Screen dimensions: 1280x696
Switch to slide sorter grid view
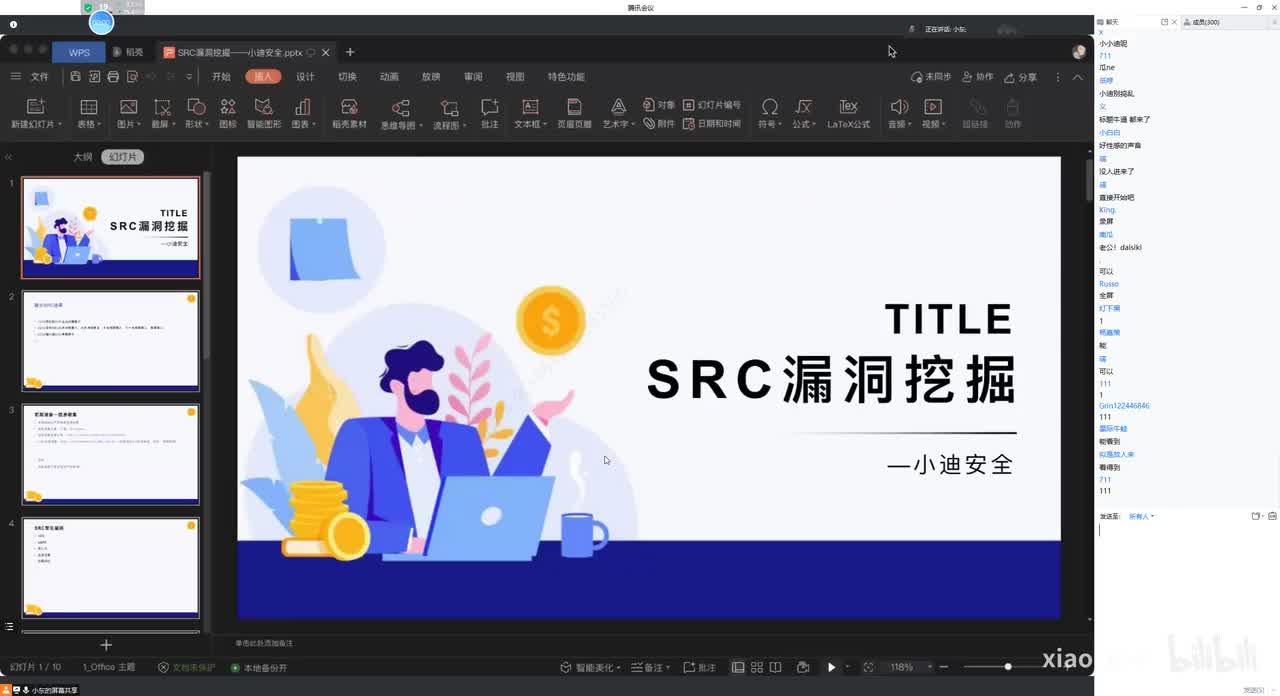757,667
